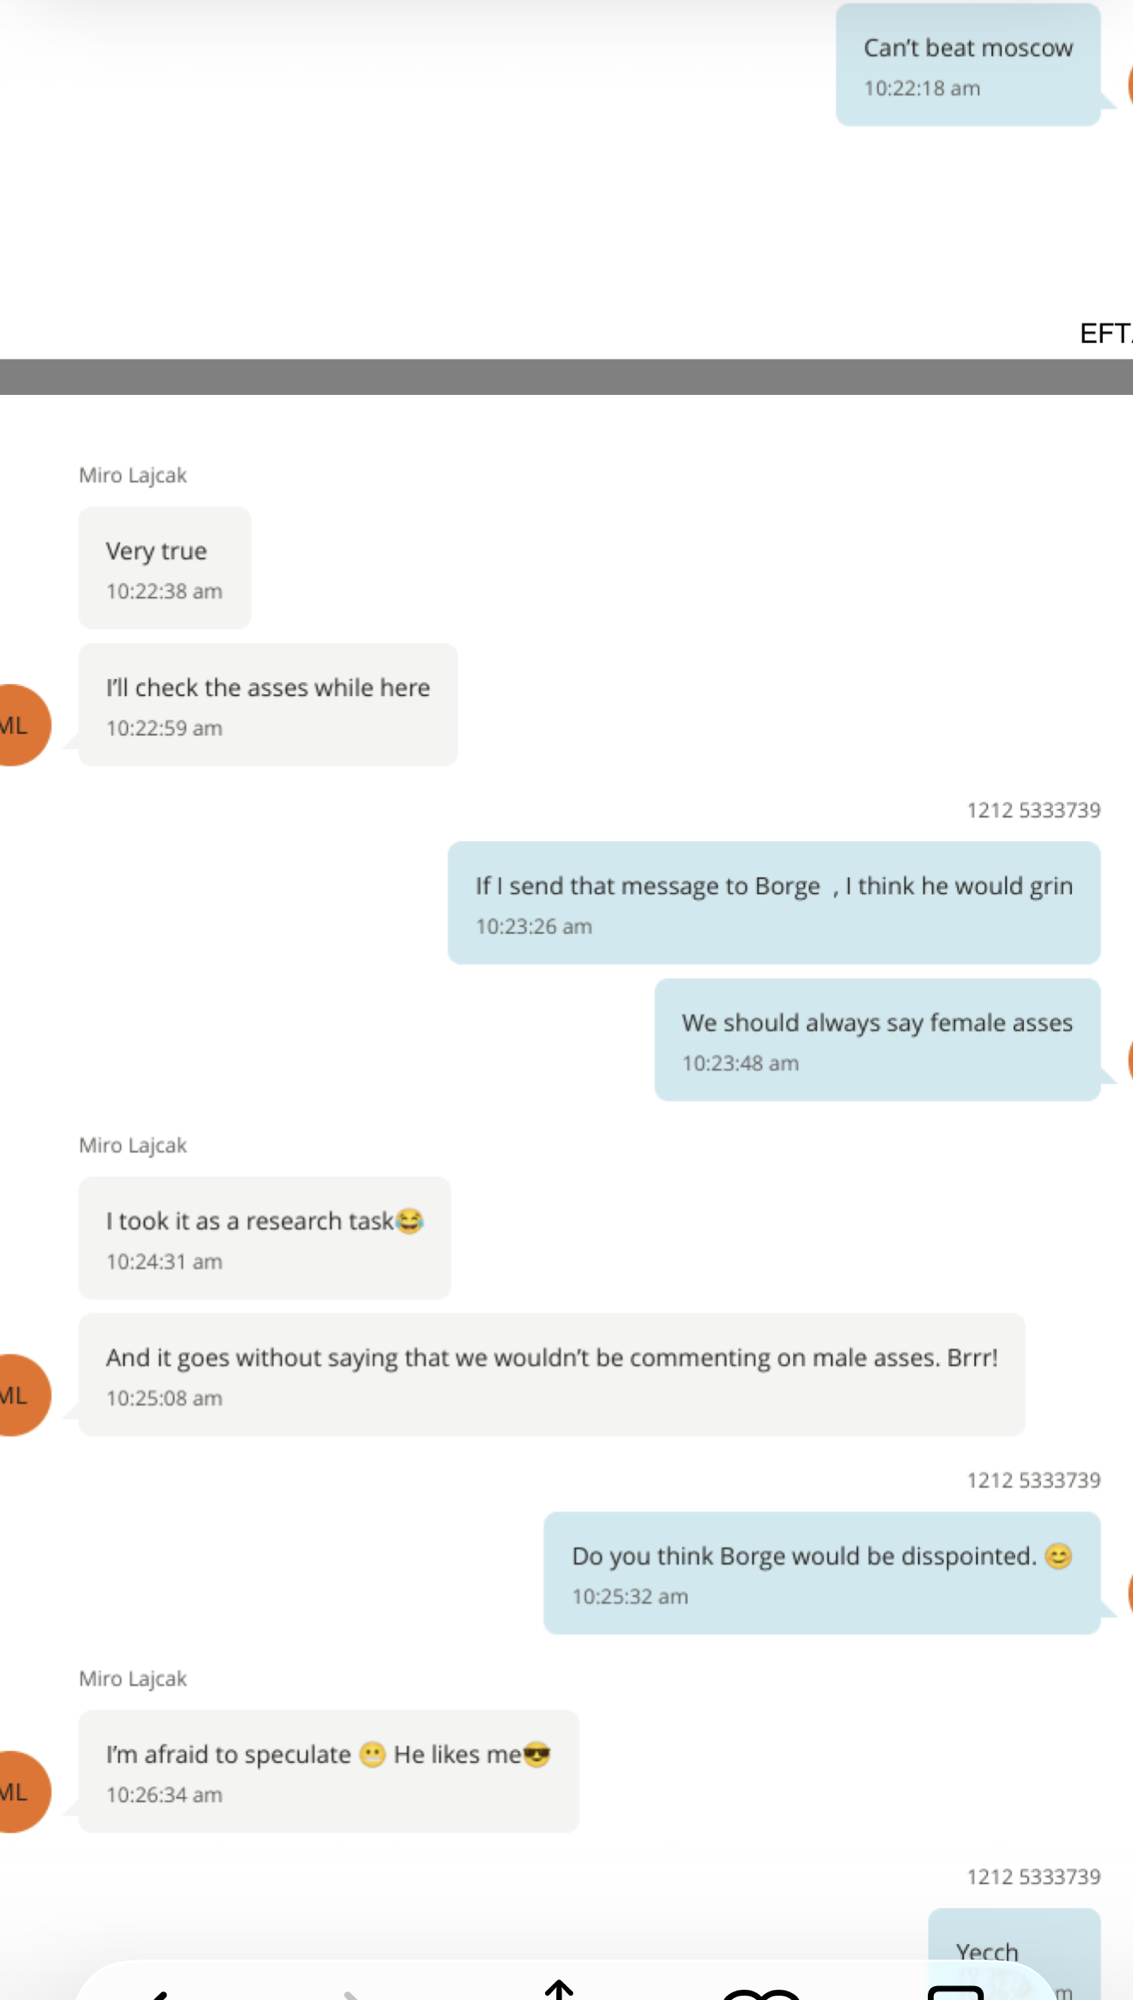Click the first 'Miro Lajcak' sender name

133,475
